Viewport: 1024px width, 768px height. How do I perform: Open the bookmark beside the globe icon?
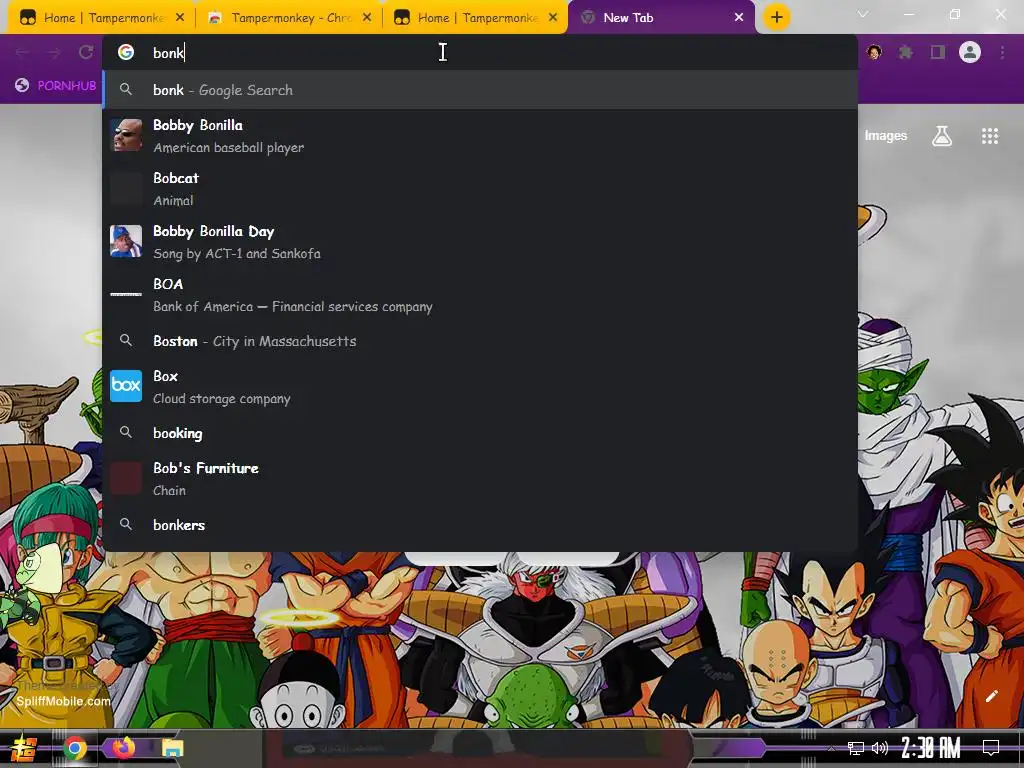point(56,86)
